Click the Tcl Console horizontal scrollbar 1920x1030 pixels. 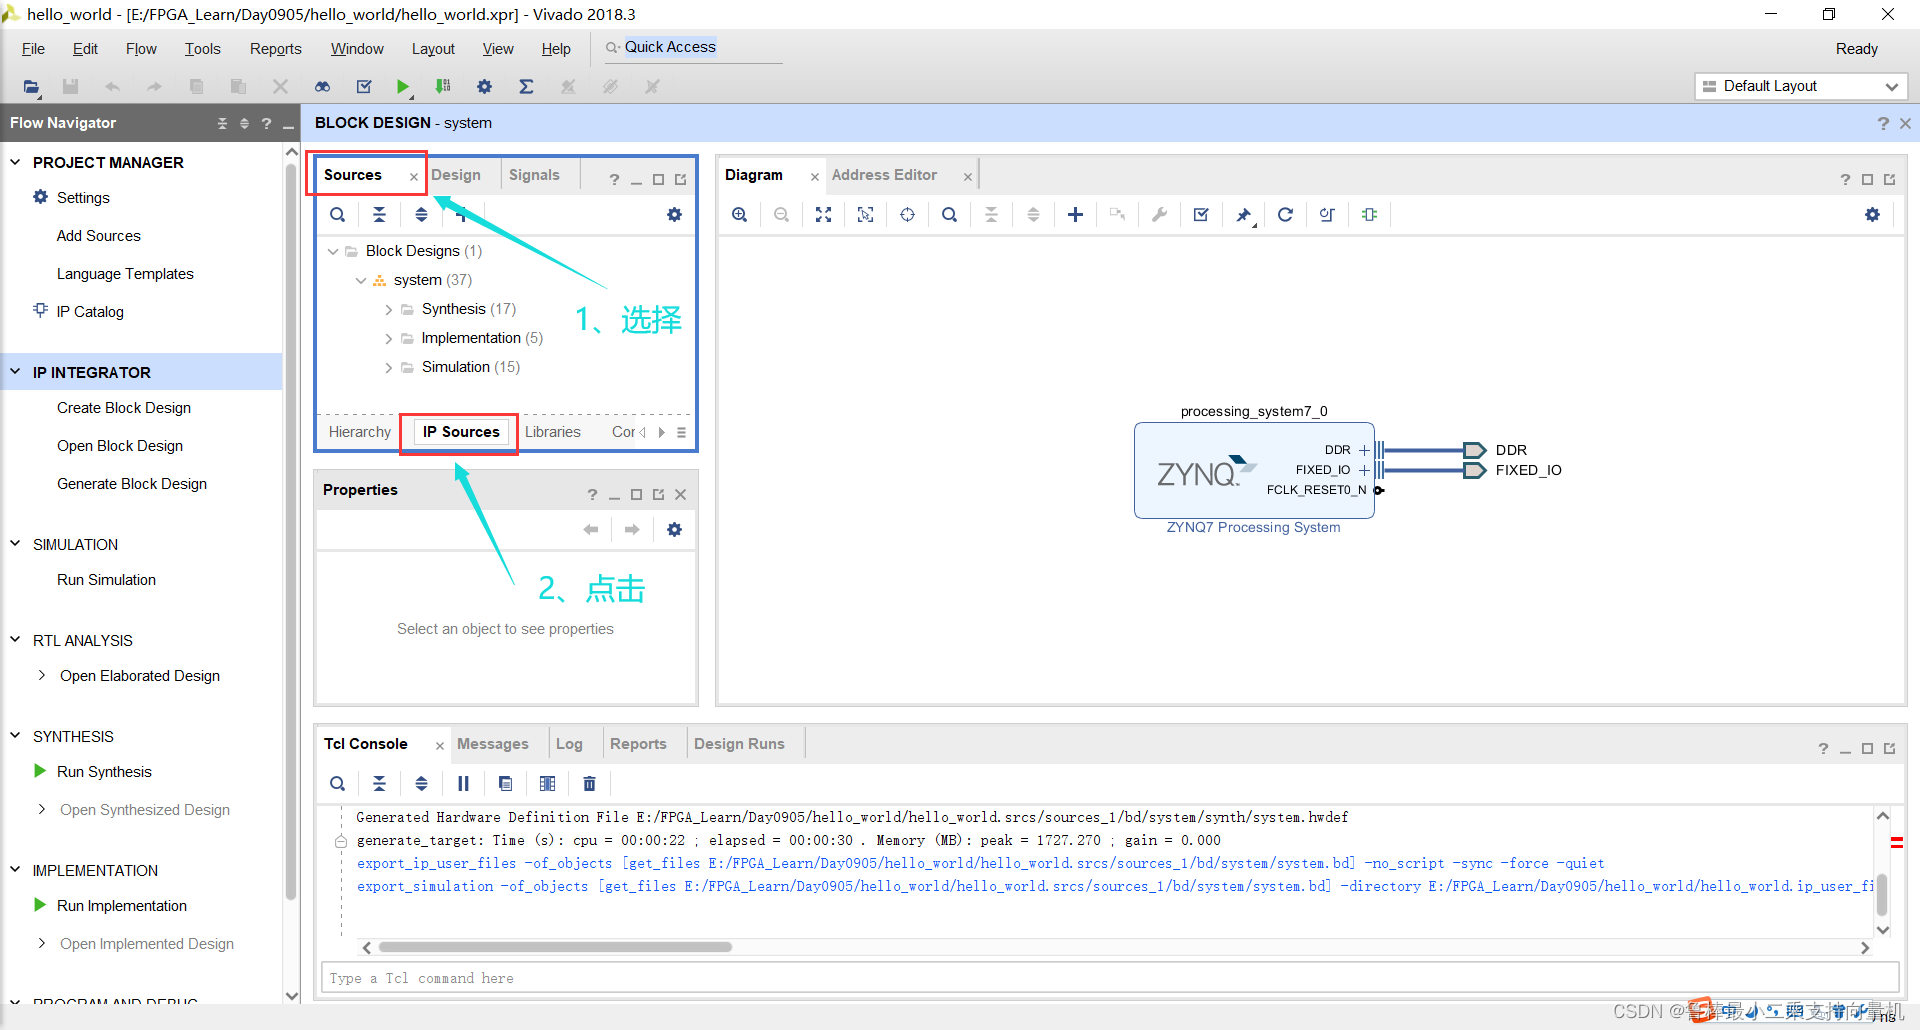pos(555,947)
